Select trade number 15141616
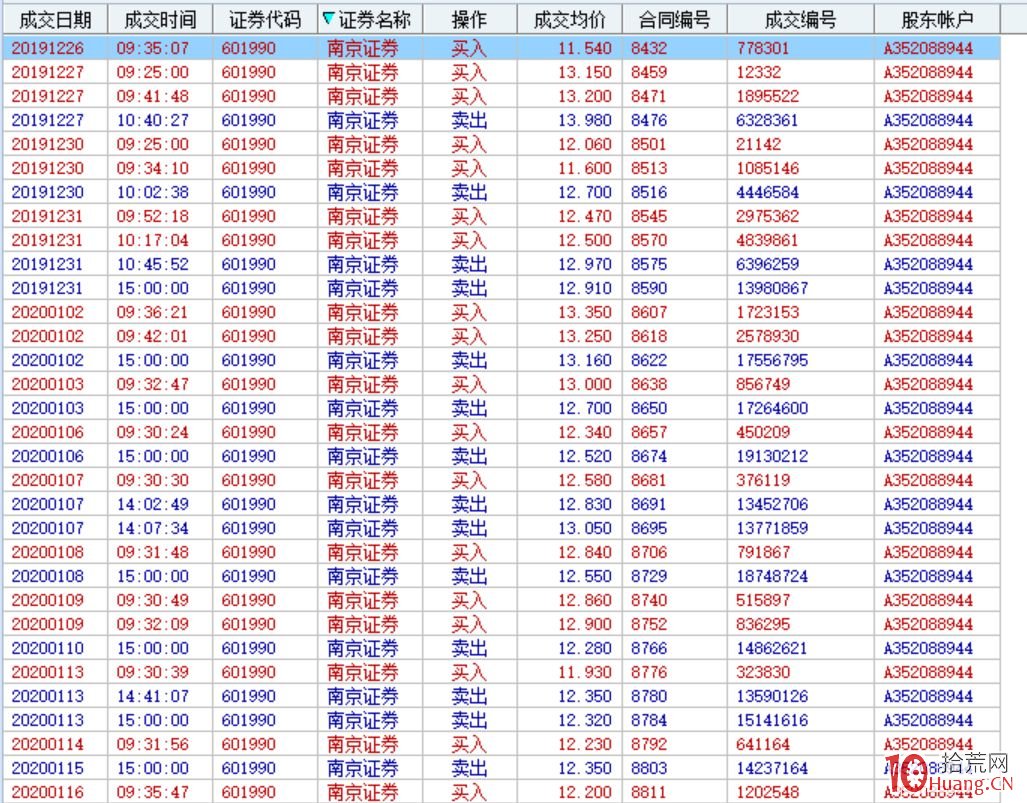1027x803 pixels. coord(772,721)
